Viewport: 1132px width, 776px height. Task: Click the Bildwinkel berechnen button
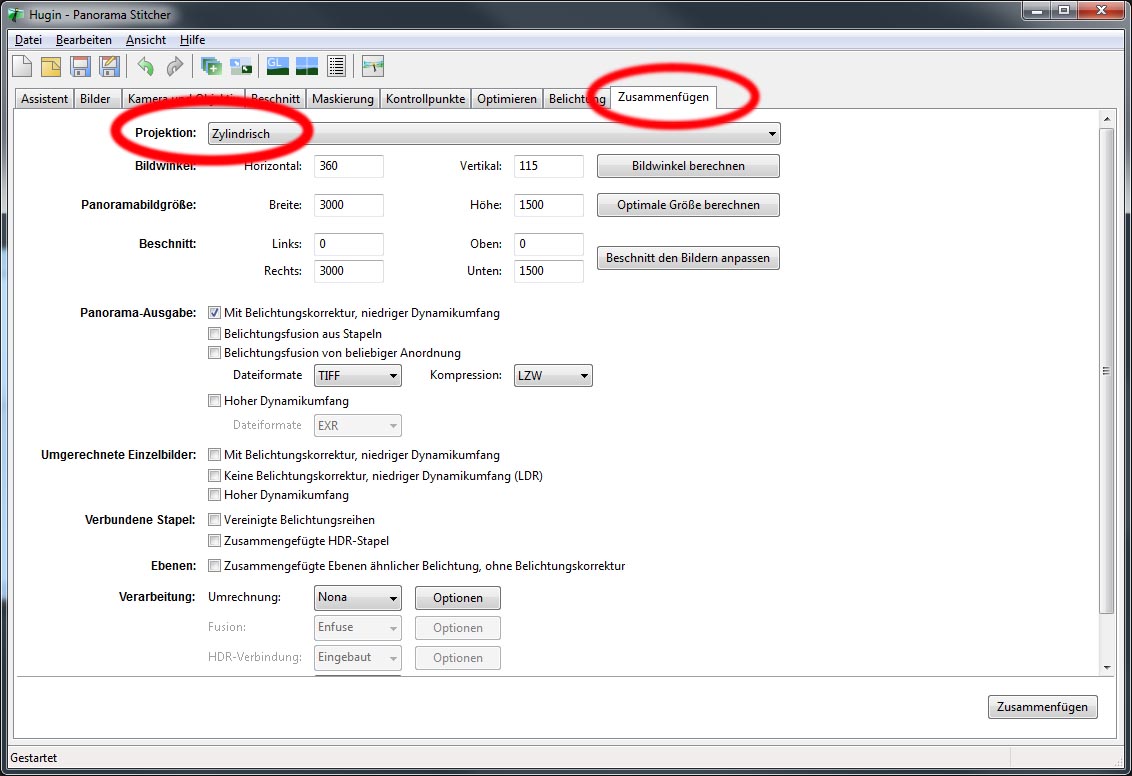(688, 166)
